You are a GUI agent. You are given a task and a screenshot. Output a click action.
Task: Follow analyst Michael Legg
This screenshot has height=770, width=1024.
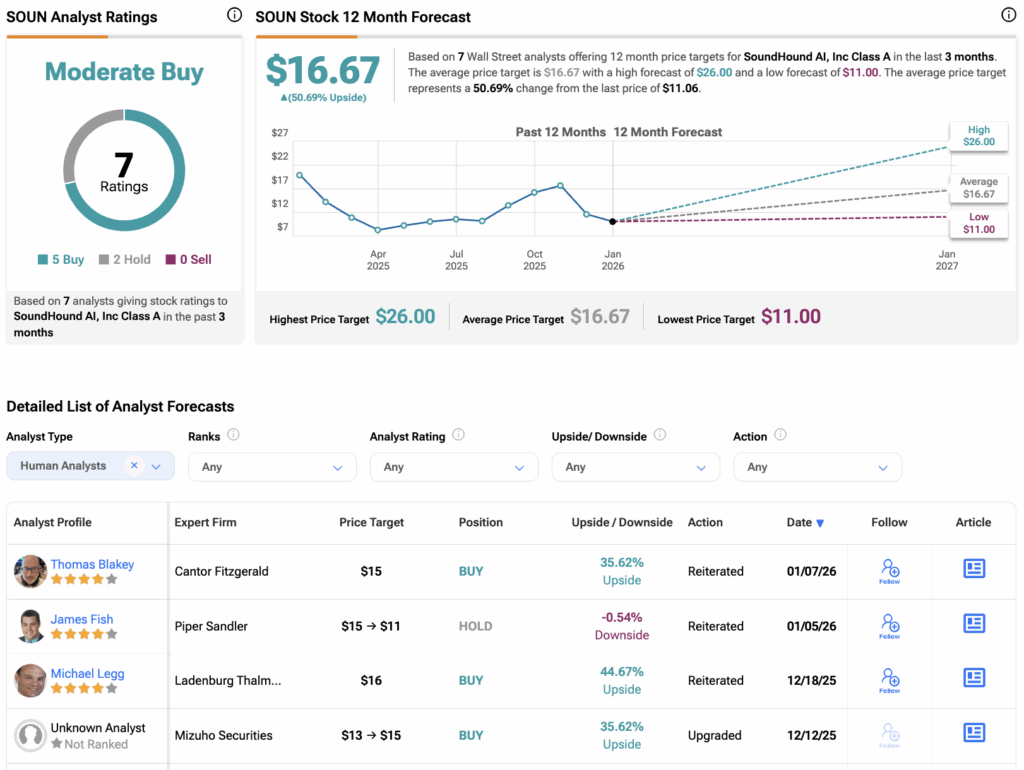pyautogui.click(x=889, y=680)
